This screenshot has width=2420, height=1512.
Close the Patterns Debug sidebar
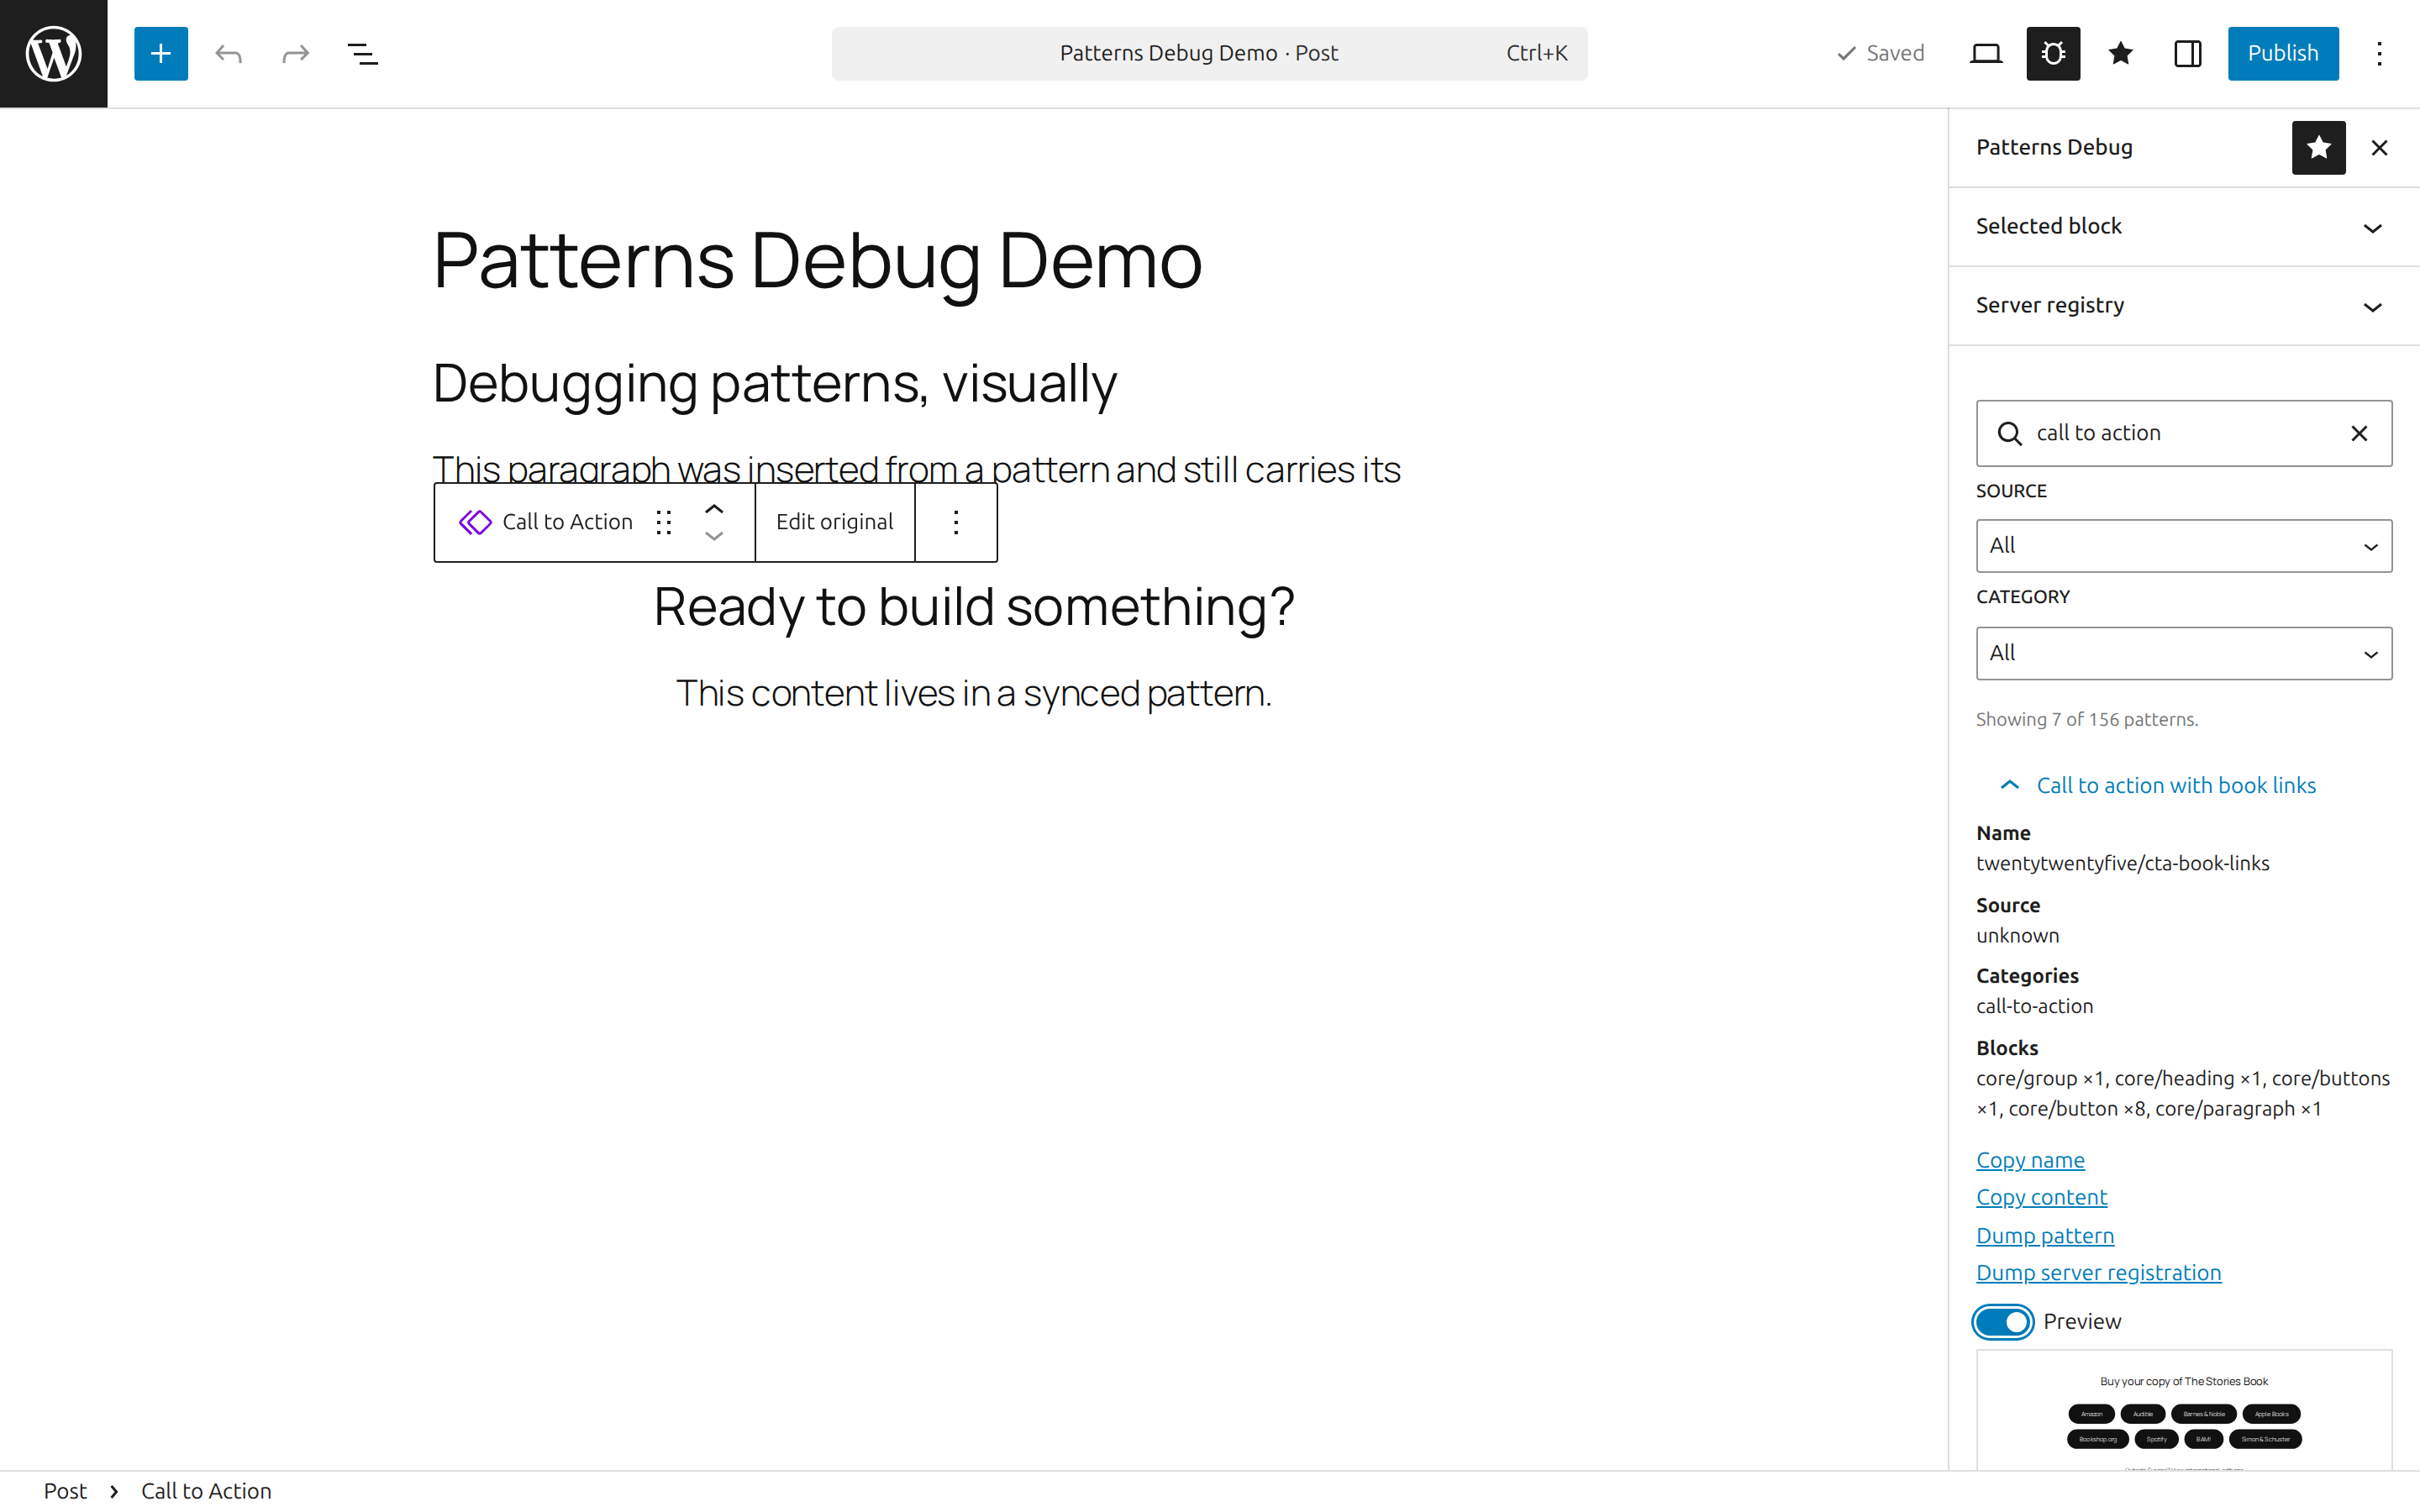pyautogui.click(x=2379, y=148)
